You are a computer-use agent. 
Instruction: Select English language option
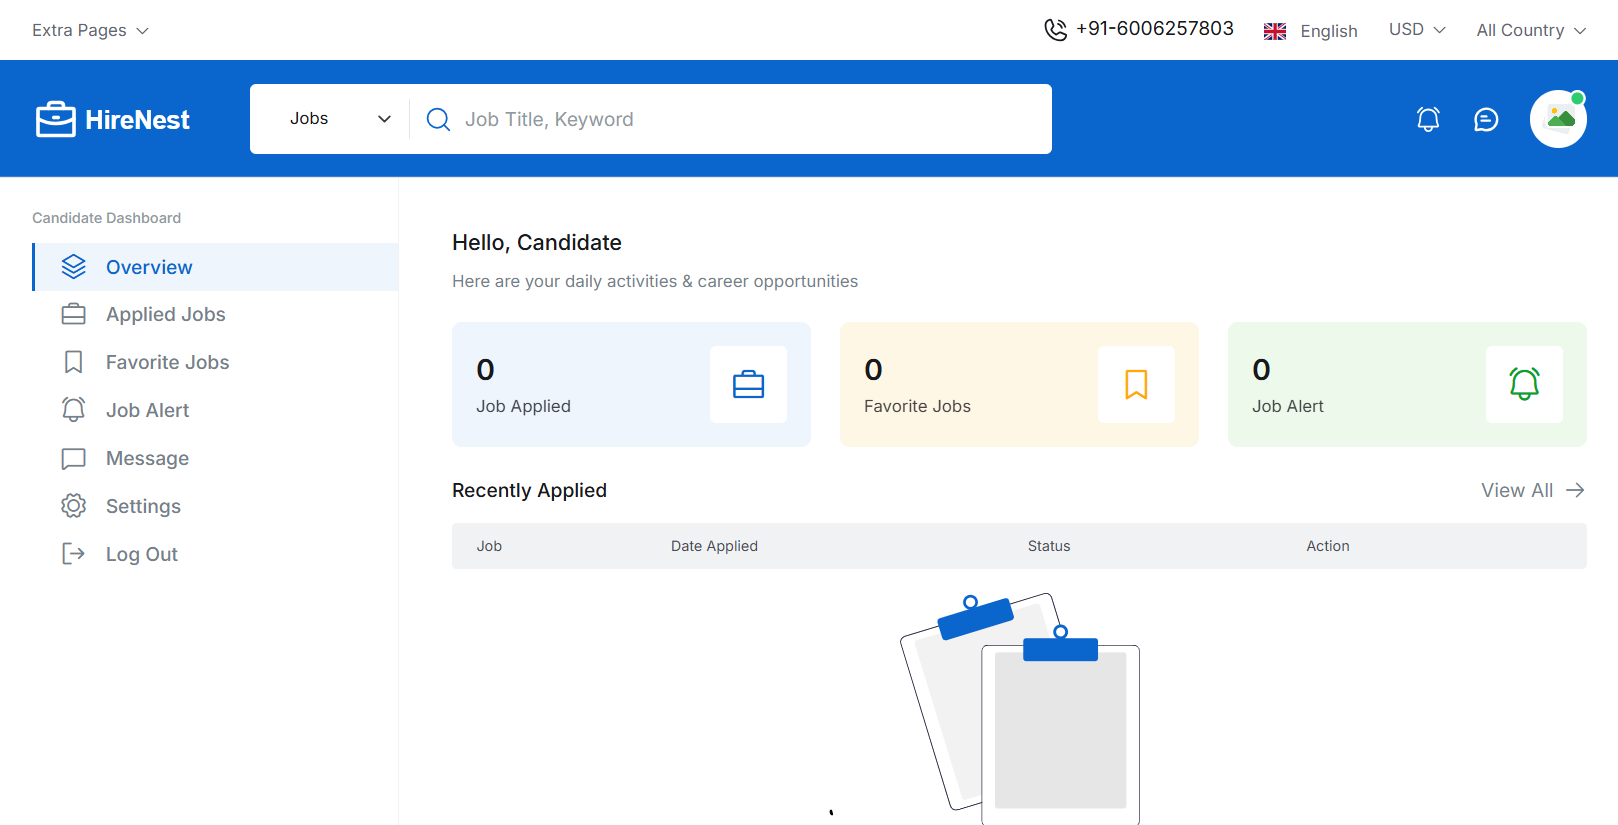coord(1311,31)
